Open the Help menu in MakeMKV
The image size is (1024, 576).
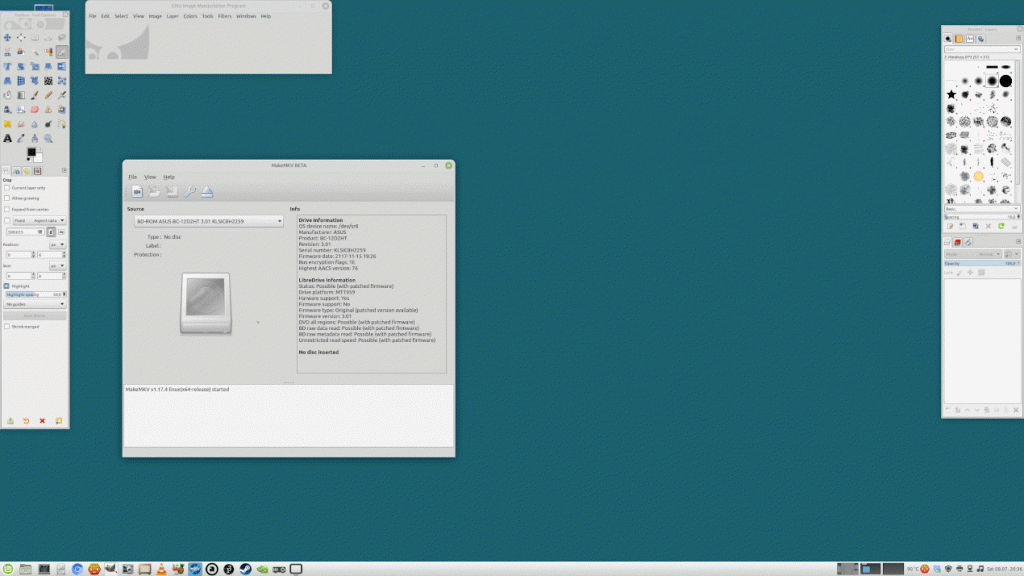pyautogui.click(x=169, y=177)
